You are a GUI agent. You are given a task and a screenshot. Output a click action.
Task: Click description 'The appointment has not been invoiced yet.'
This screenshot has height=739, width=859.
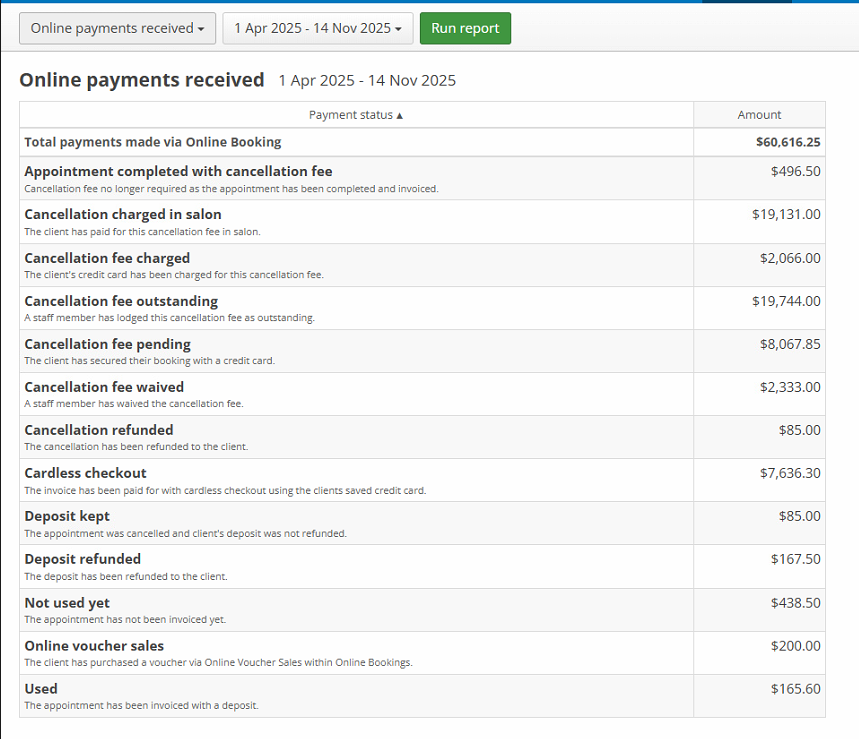click(x=125, y=620)
